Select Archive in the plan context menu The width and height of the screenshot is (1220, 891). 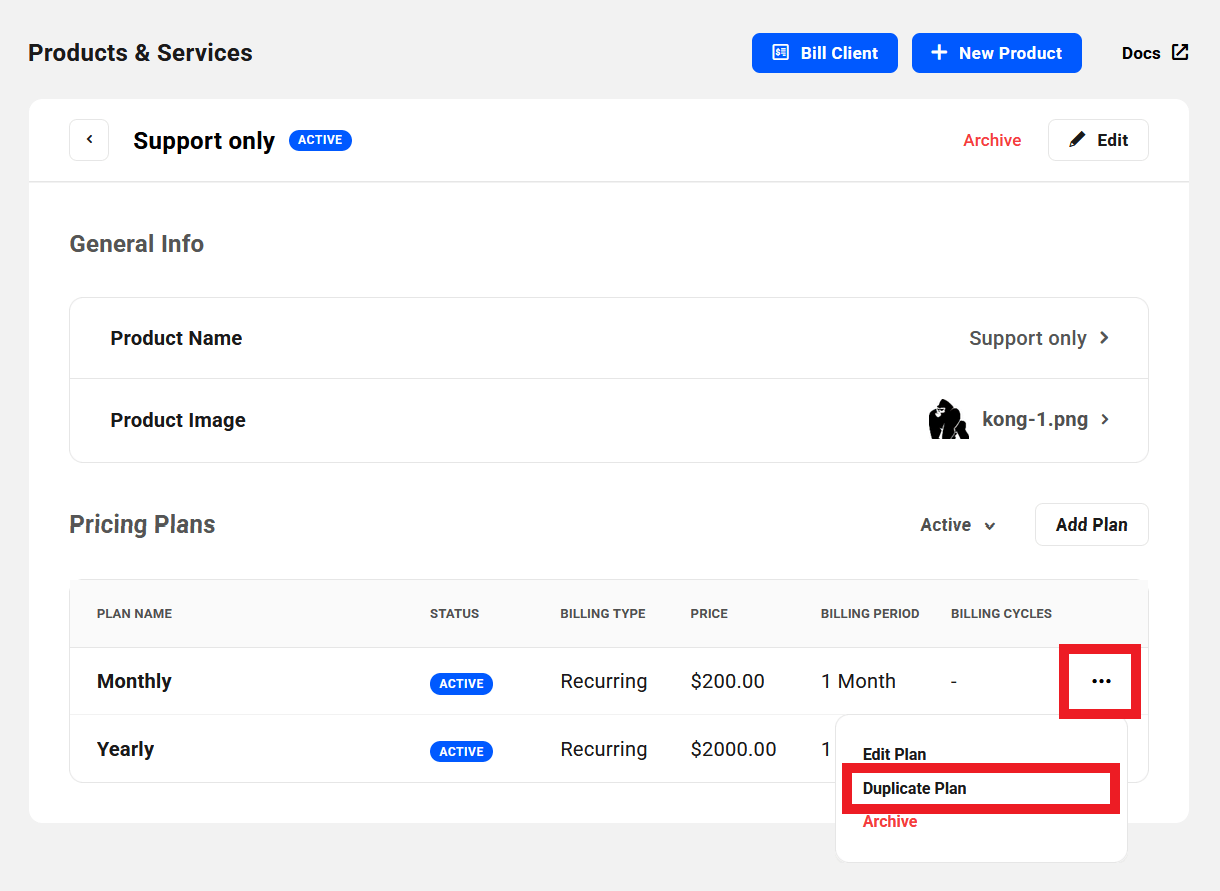[x=889, y=822]
